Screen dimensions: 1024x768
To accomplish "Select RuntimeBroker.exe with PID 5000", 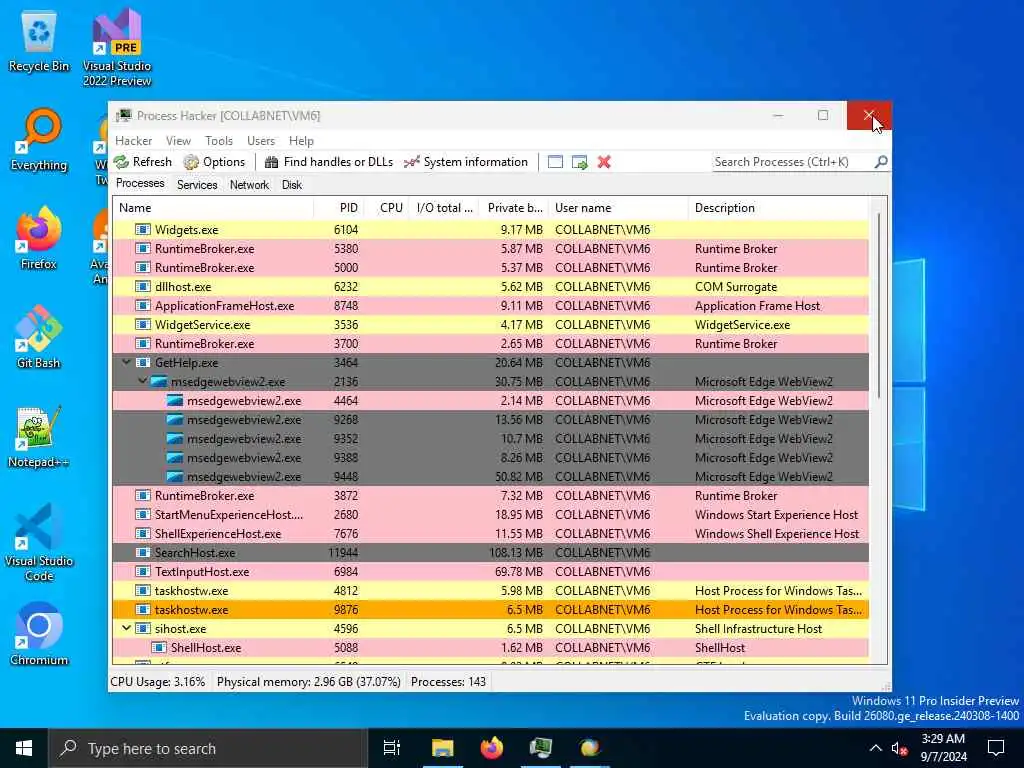I will pos(490,267).
